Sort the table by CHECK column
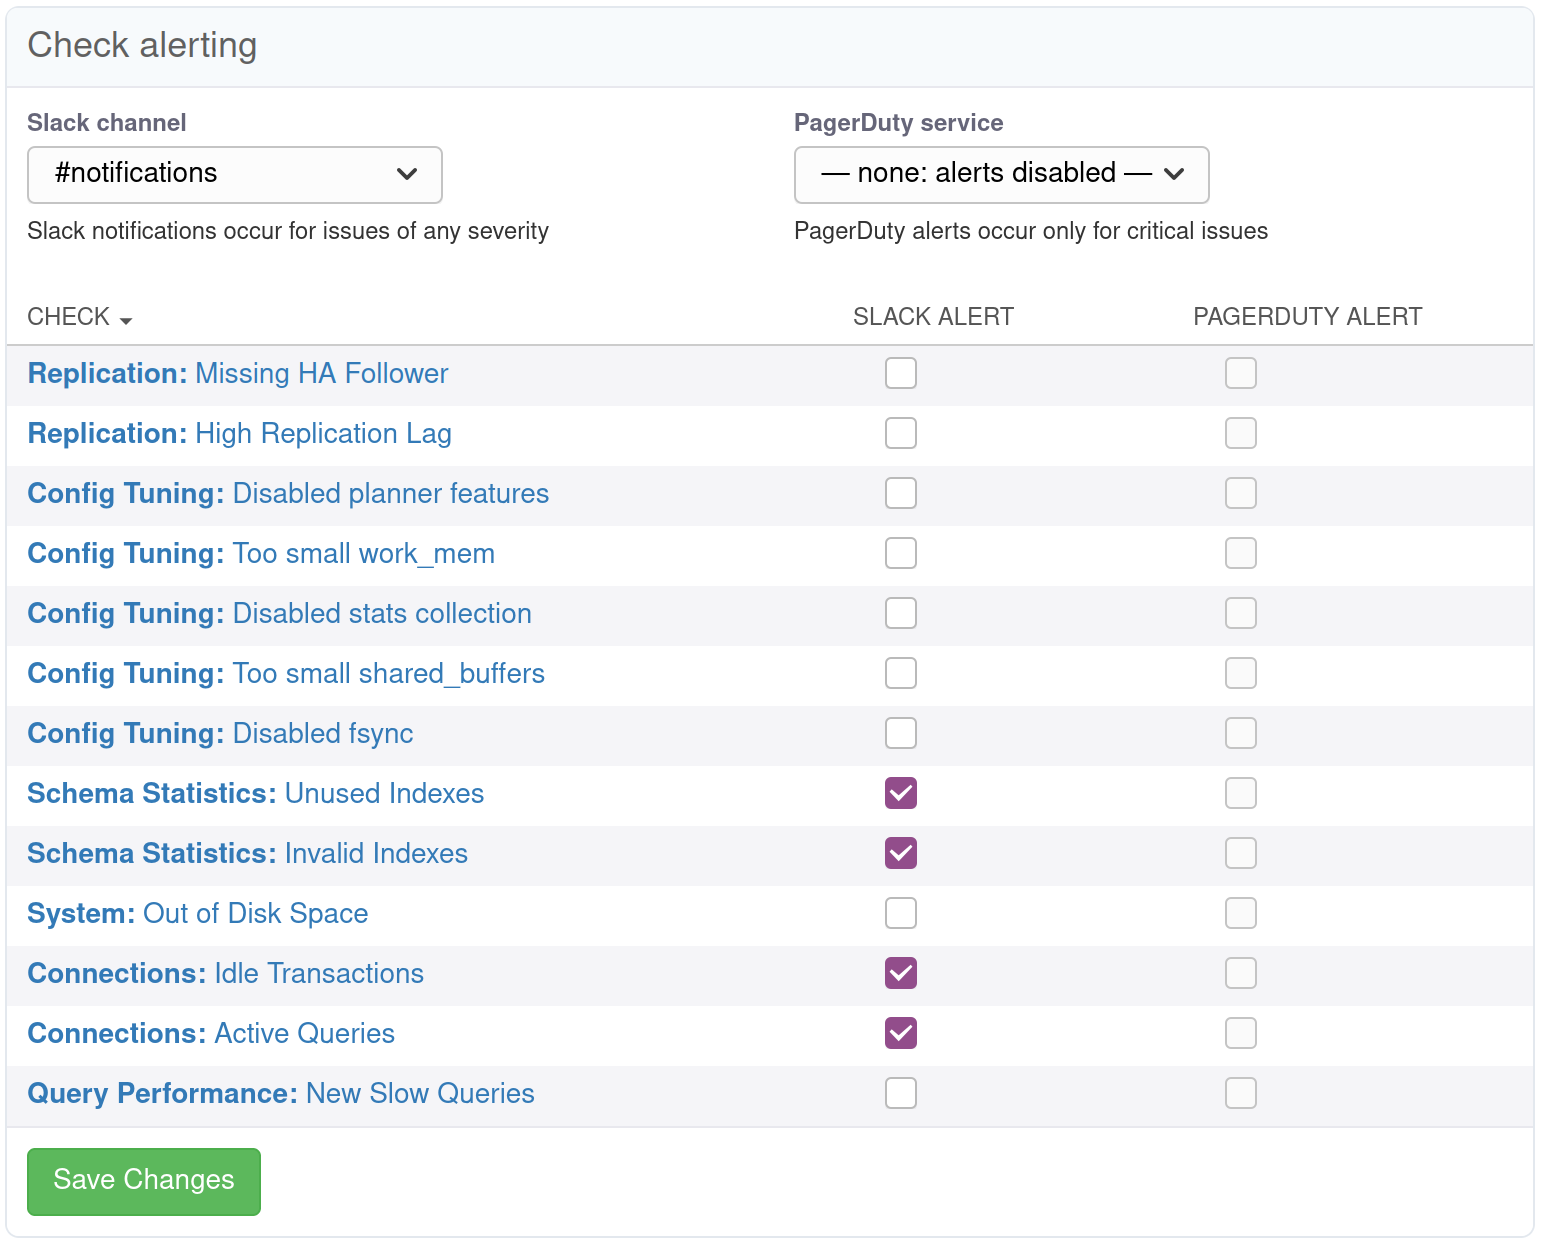Screen dimensions: 1541x1245 tap(80, 317)
